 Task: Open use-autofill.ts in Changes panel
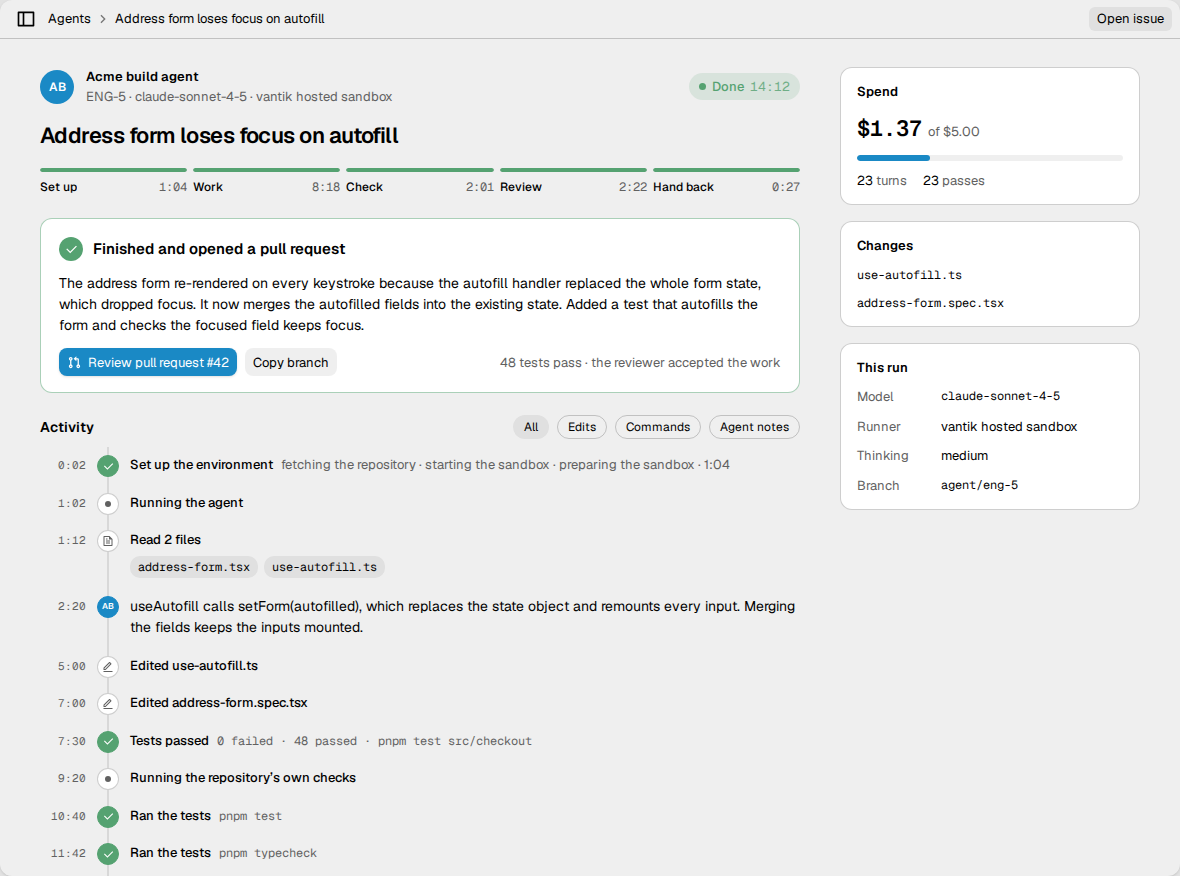(909, 275)
